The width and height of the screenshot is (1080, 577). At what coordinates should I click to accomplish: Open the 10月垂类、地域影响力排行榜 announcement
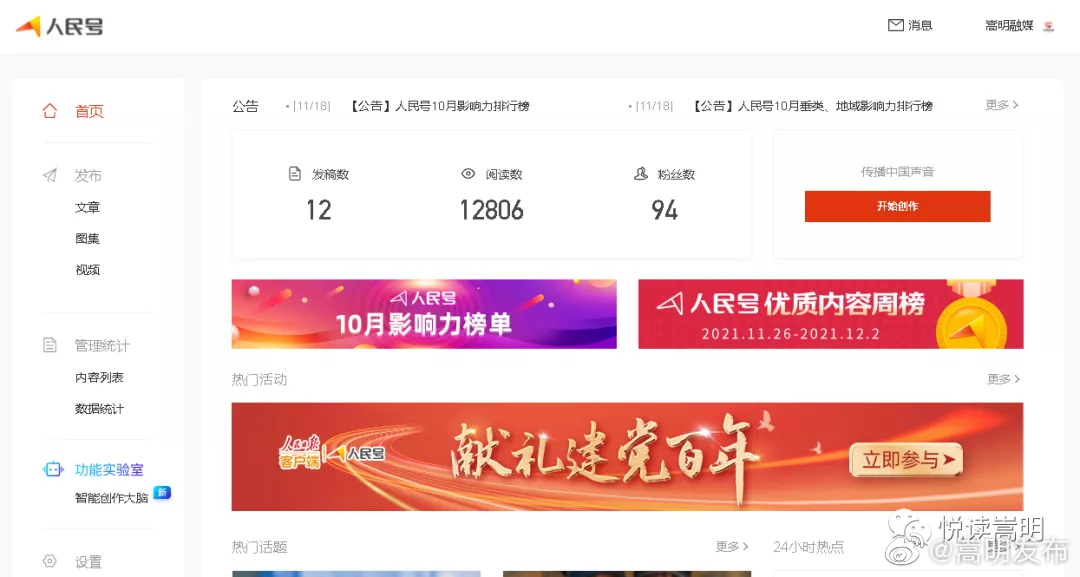(x=813, y=106)
